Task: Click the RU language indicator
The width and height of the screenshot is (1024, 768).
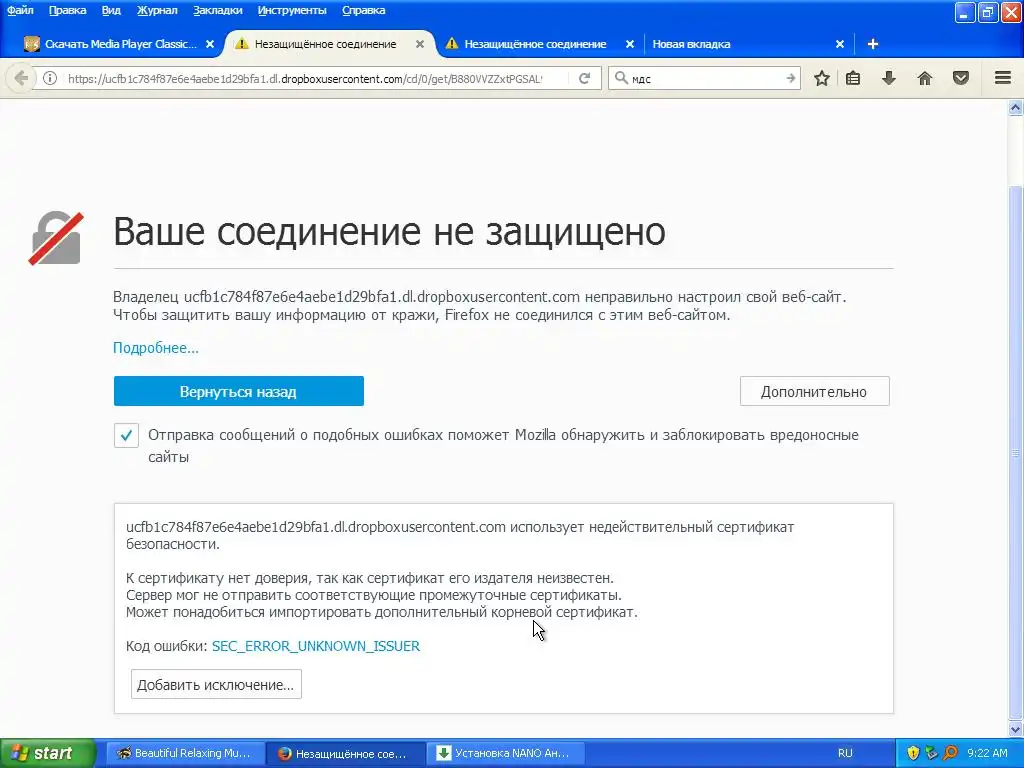Action: 845,753
